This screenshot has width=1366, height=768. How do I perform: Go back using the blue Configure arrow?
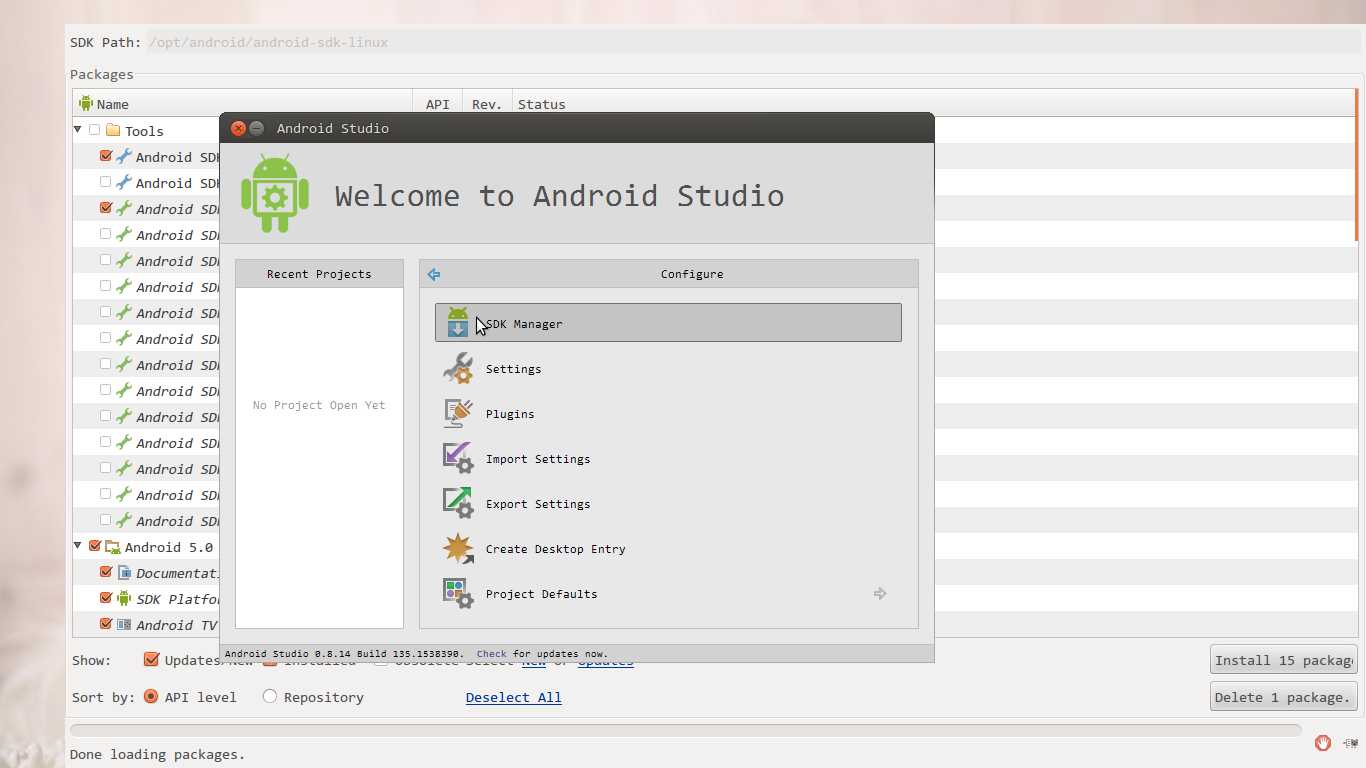tap(434, 274)
